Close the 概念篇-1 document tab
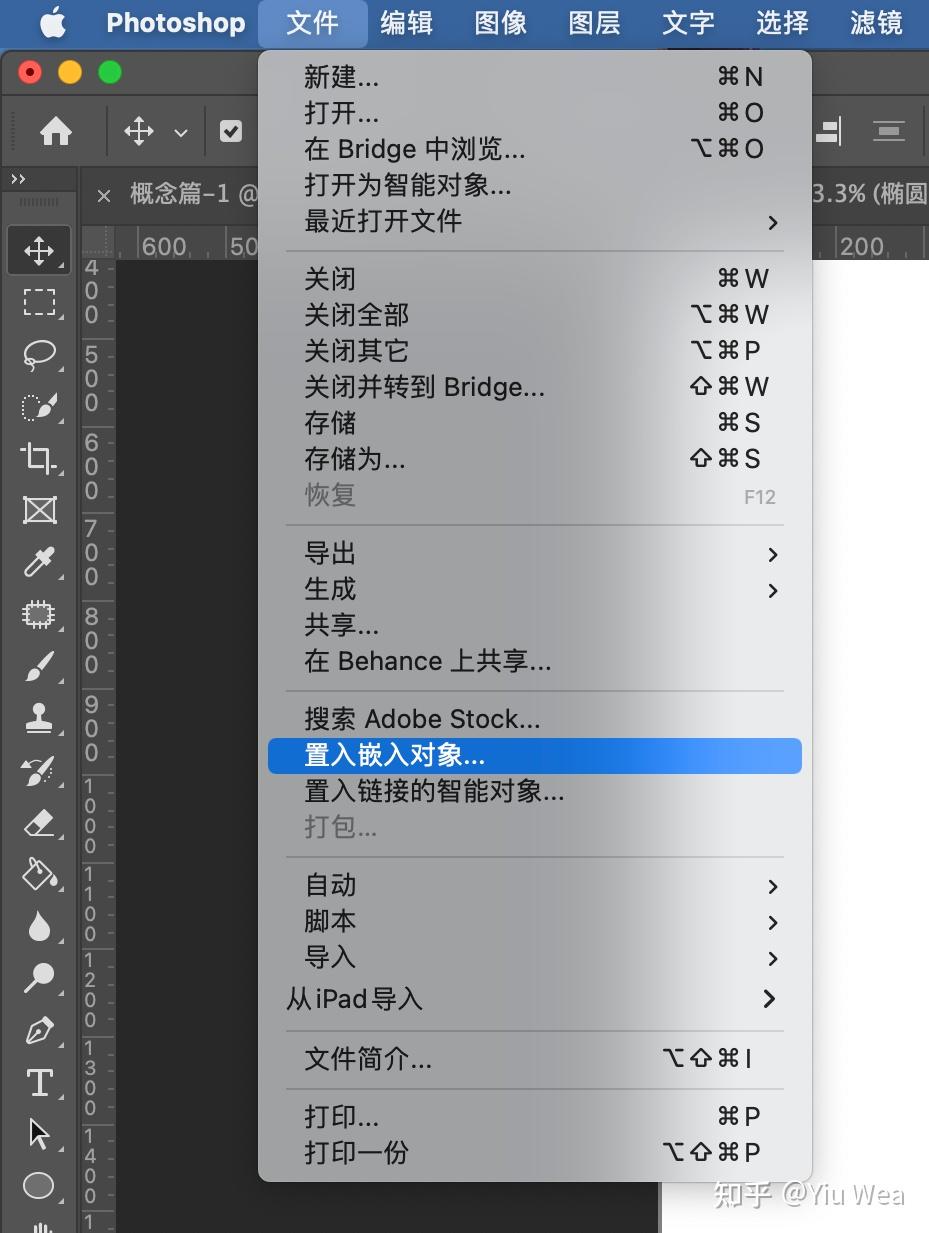929x1233 pixels. (x=103, y=195)
